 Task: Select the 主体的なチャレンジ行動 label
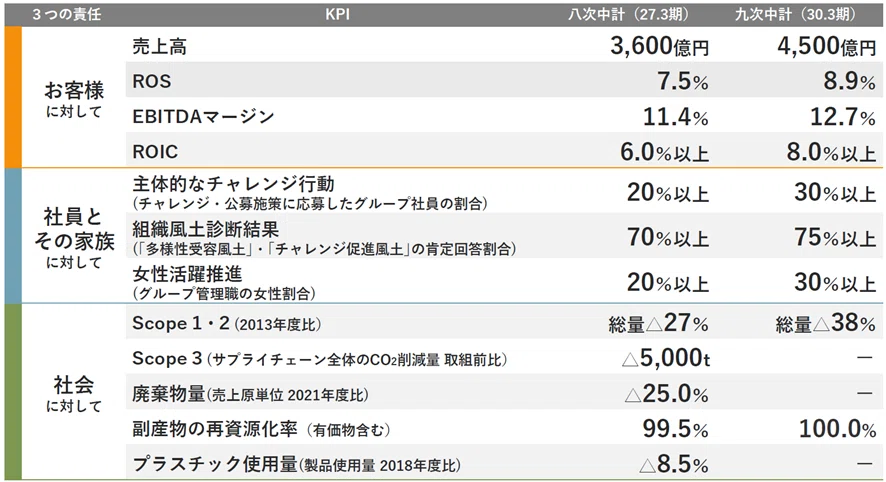[x=233, y=184]
